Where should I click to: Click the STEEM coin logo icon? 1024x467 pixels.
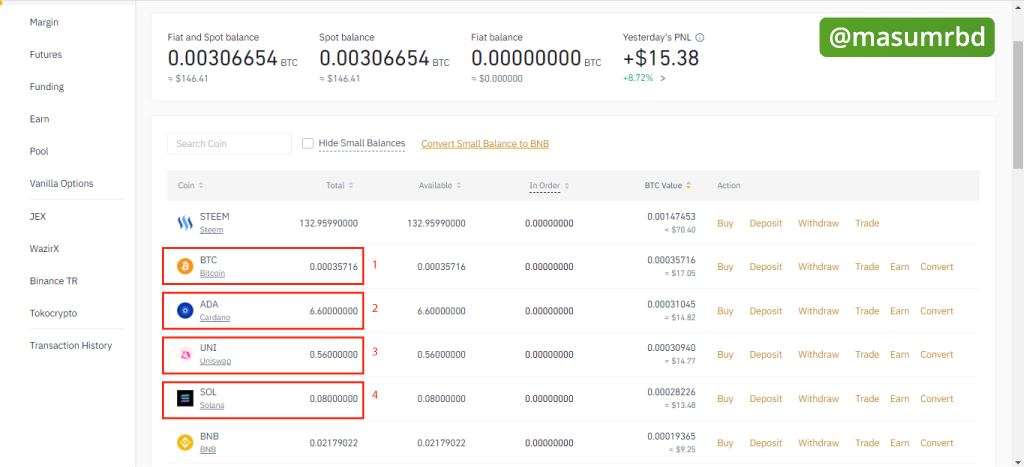185,223
